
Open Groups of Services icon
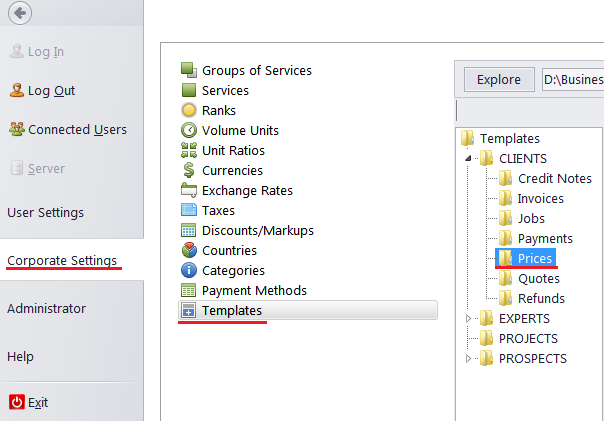click(x=189, y=70)
